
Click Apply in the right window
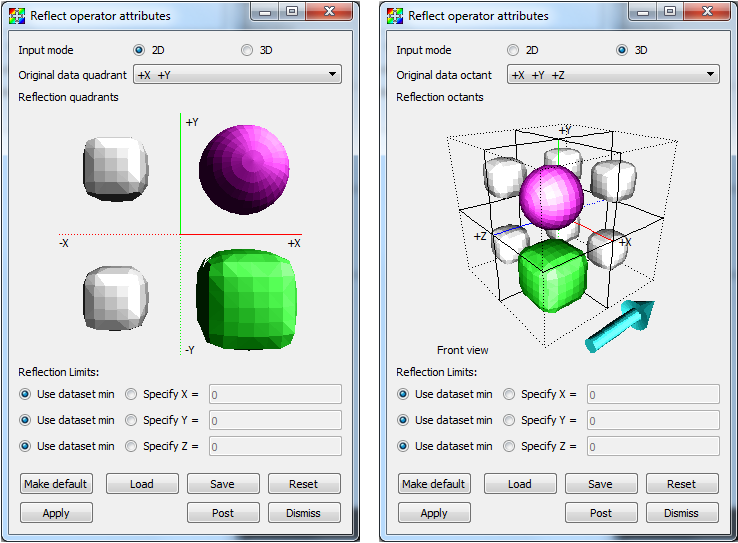[x=434, y=513]
